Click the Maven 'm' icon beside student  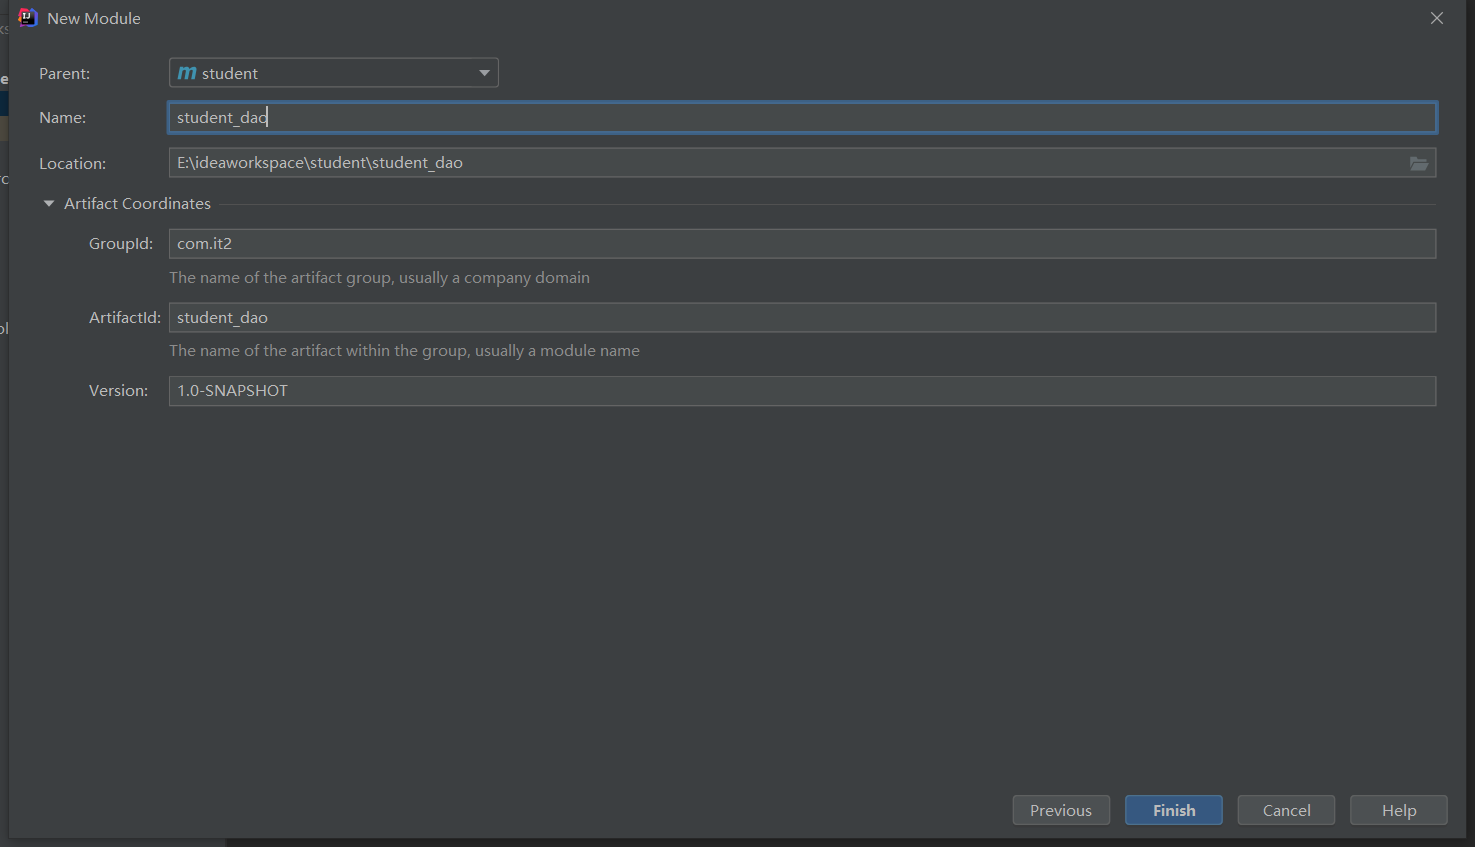[x=187, y=73]
